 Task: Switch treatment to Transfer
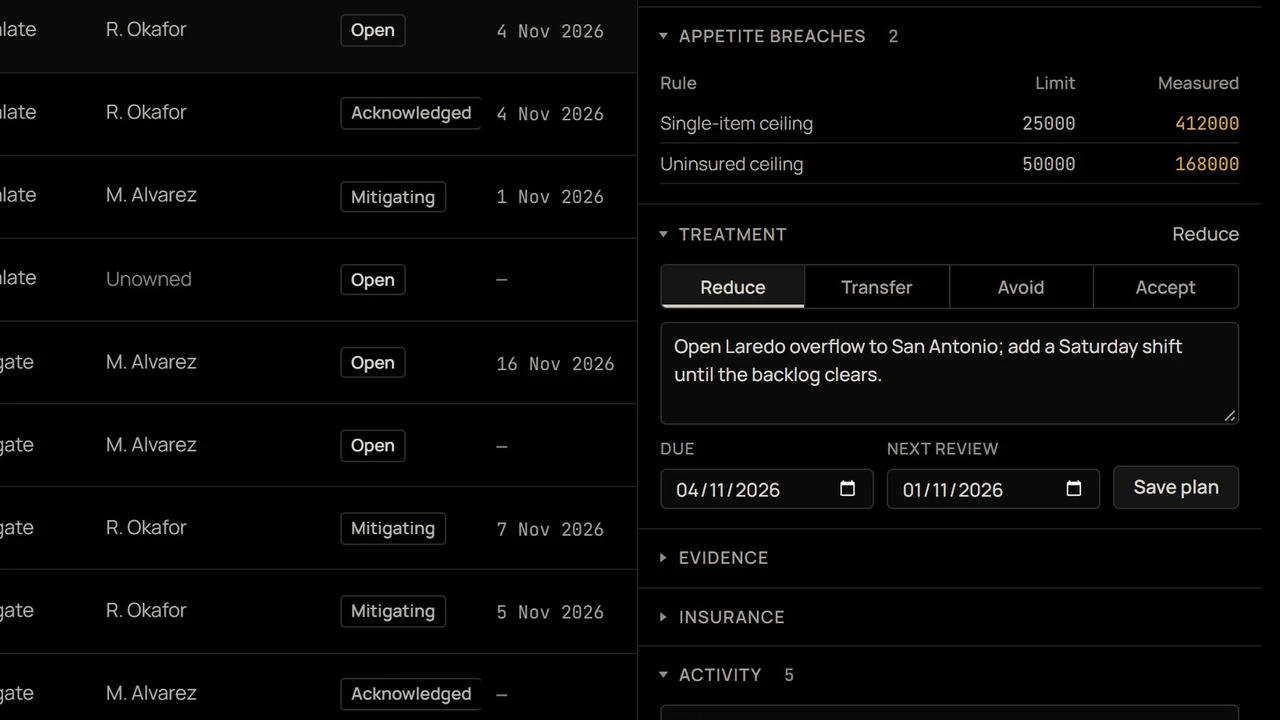point(877,287)
